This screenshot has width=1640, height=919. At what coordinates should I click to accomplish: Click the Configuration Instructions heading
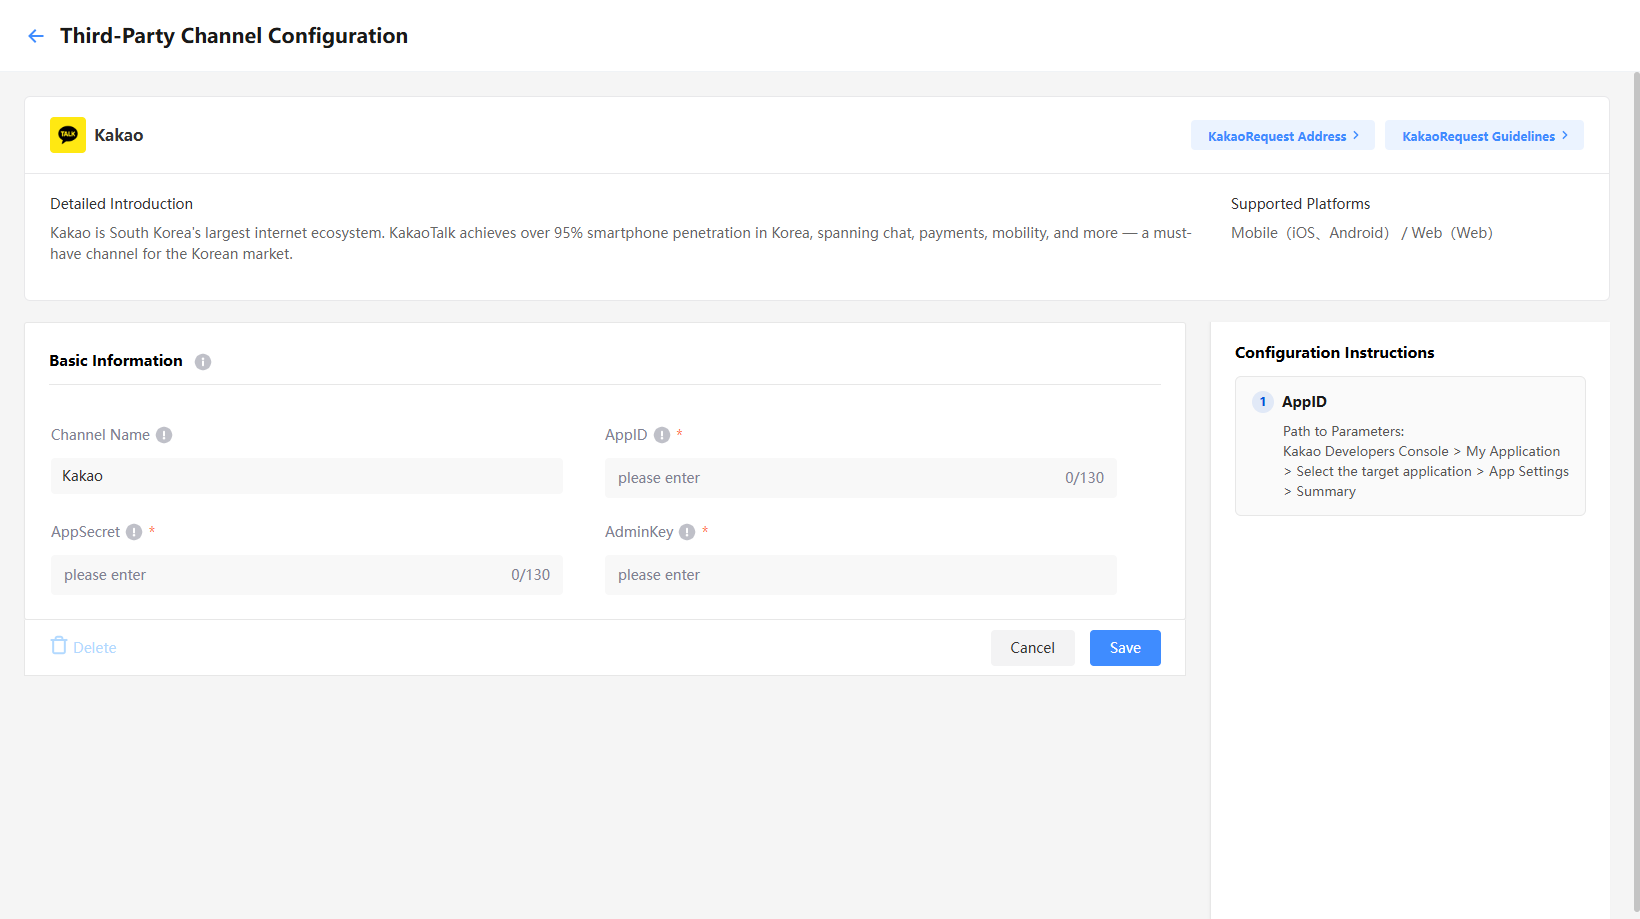(x=1334, y=353)
